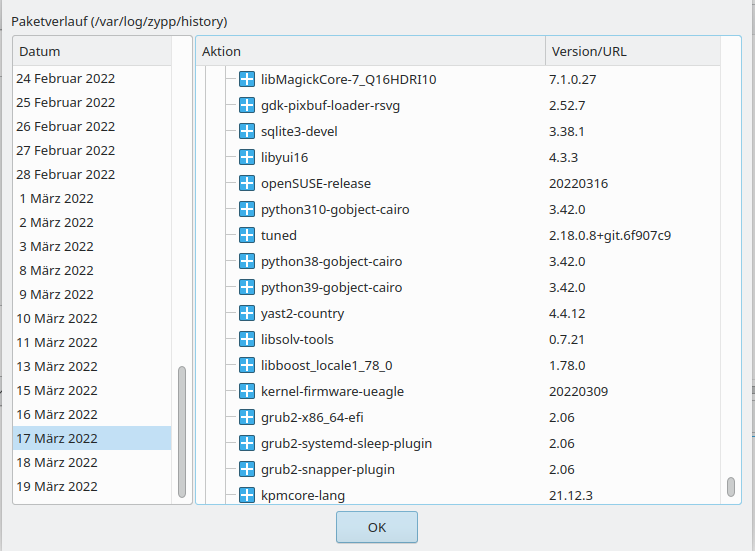Click the plus icon beside sqlite3-devel

coord(247,131)
